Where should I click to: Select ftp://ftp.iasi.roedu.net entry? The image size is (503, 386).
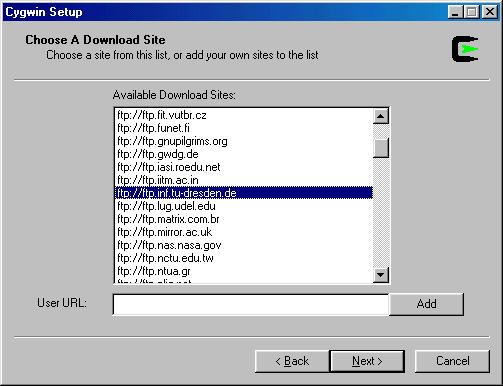pyautogui.click(x=243, y=167)
